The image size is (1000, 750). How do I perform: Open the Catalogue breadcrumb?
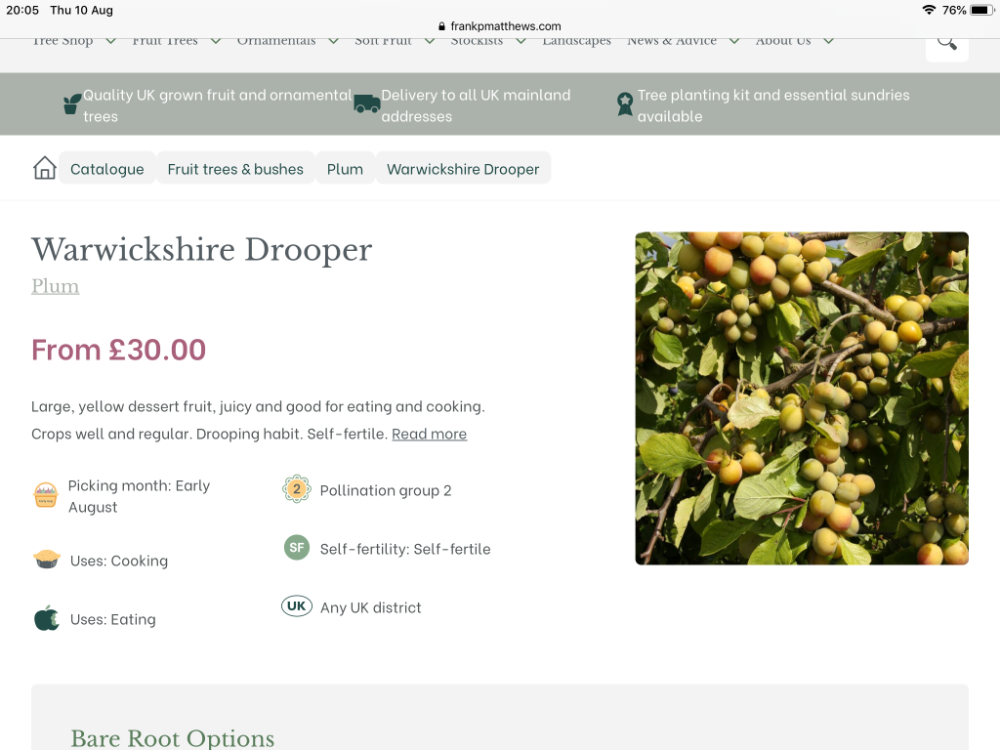[107, 169]
